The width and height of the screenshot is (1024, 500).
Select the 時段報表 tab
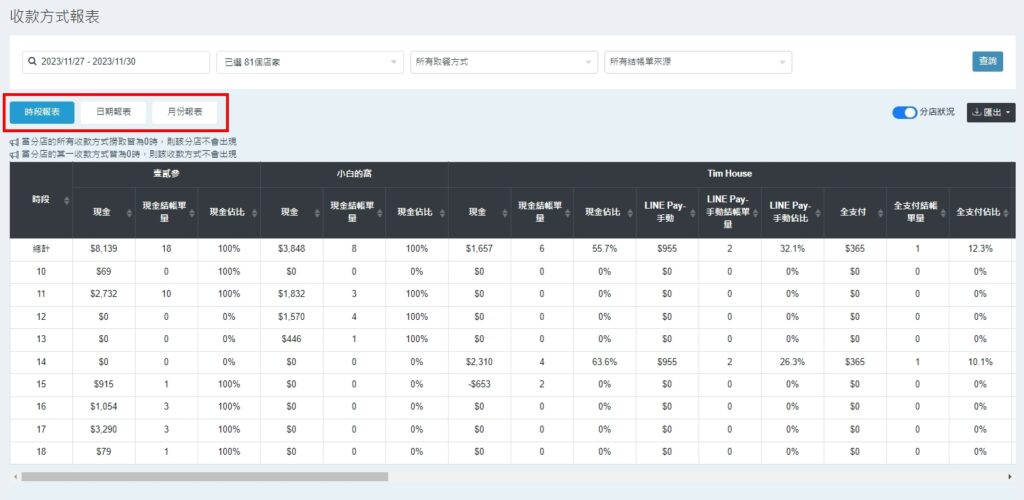[x=42, y=112]
